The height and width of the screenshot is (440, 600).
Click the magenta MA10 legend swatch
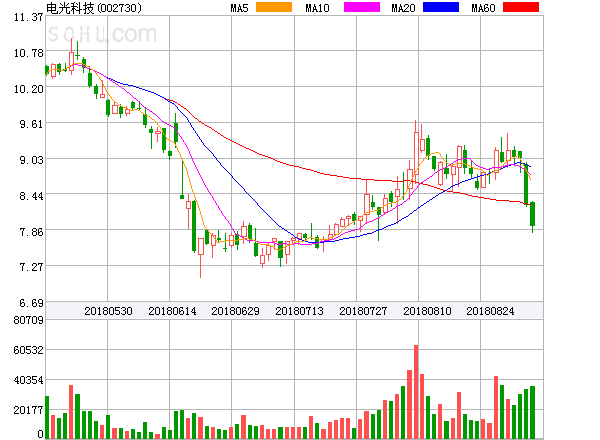pos(362,7)
